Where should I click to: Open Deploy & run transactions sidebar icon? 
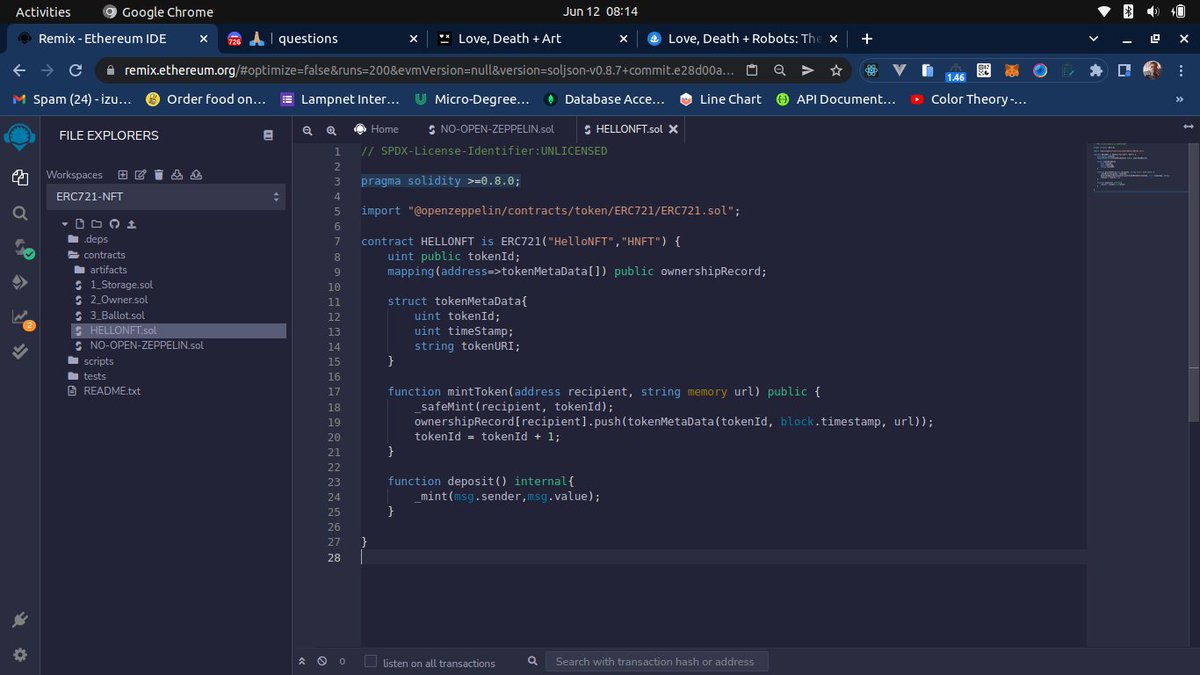[x=20, y=282]
